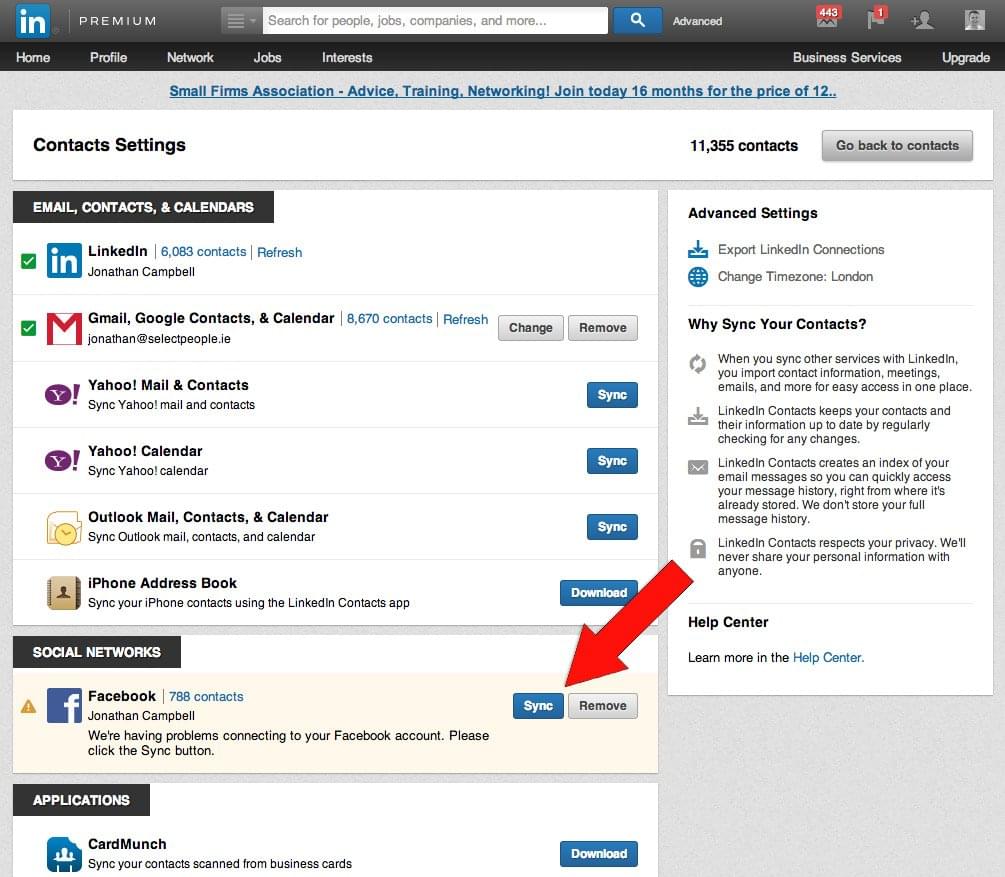Click the CardMunch app icon
Screen dimensions: 1005x877
pos(64,854)
